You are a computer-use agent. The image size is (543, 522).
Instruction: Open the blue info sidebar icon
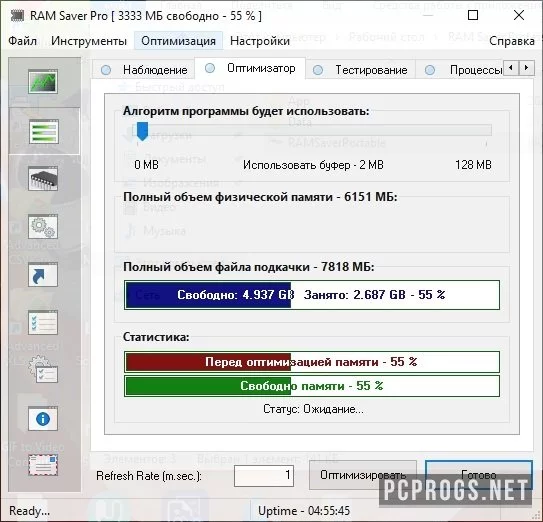(x=43, y=418)
